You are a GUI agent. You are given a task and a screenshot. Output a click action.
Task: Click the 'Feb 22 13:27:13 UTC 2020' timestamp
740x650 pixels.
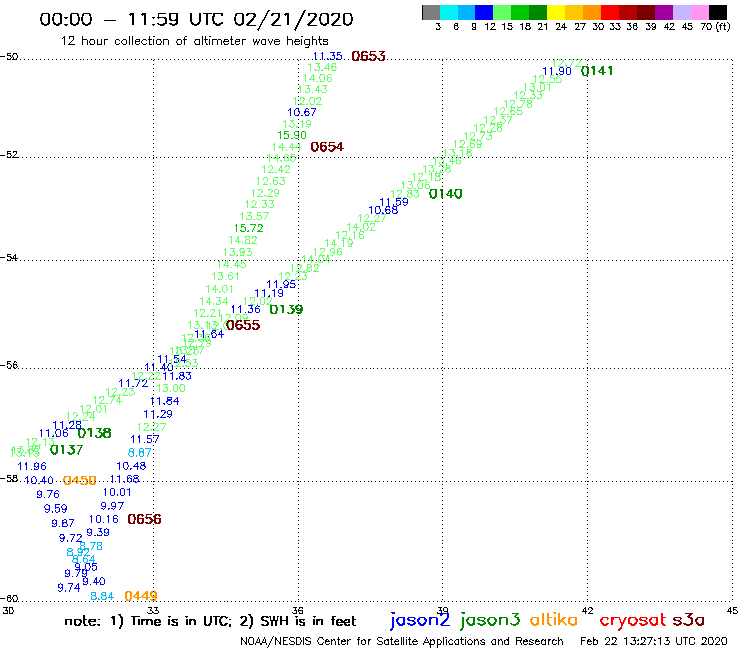[x=654, y=641]
